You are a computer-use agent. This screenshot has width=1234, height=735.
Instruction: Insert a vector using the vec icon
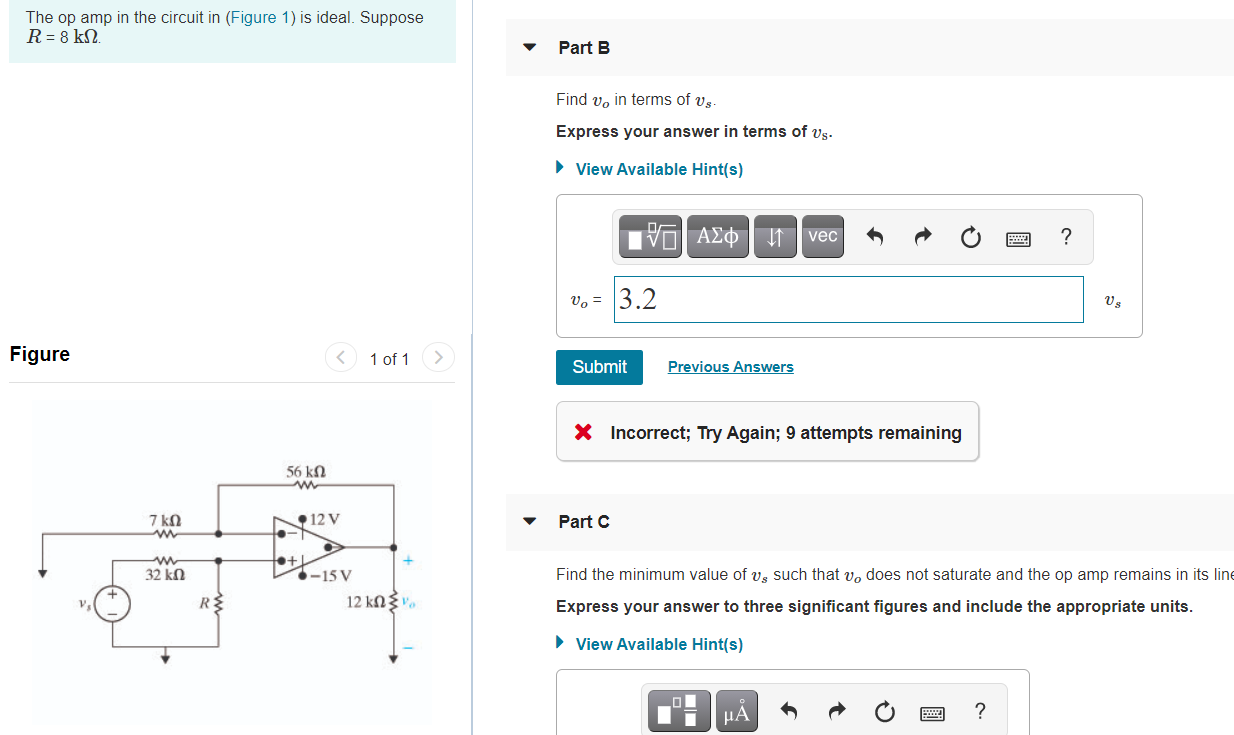tap(822, 236)
